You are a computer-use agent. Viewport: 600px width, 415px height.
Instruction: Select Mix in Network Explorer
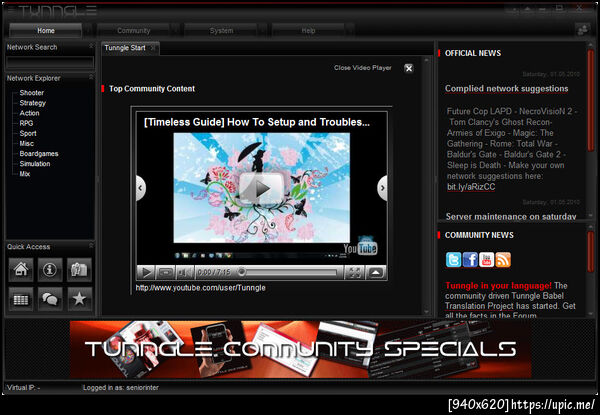tap(24, 174)
